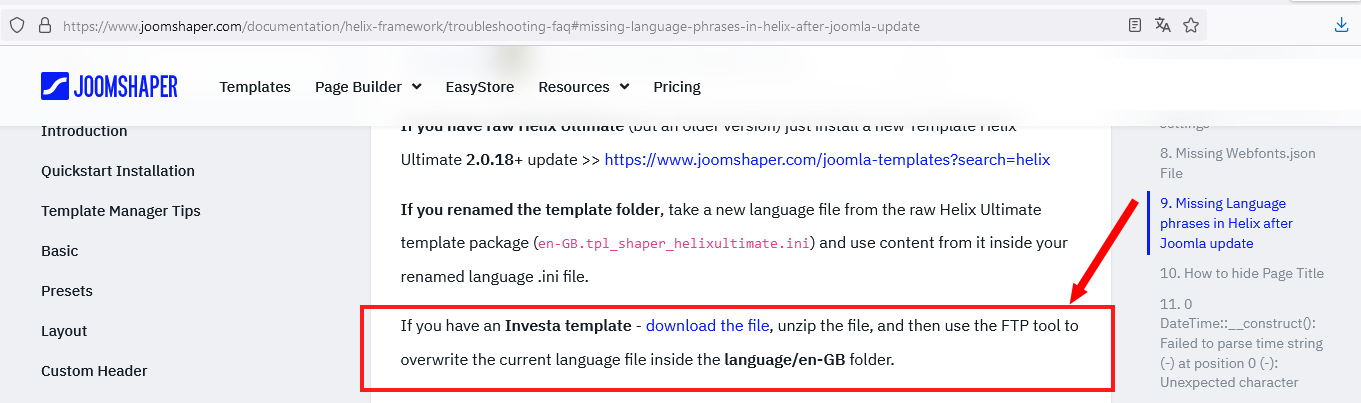The height and width of the screenshot is (403, 1361).
Task: Select Quickstart Installation in sidebar
Action: [118, 171]
